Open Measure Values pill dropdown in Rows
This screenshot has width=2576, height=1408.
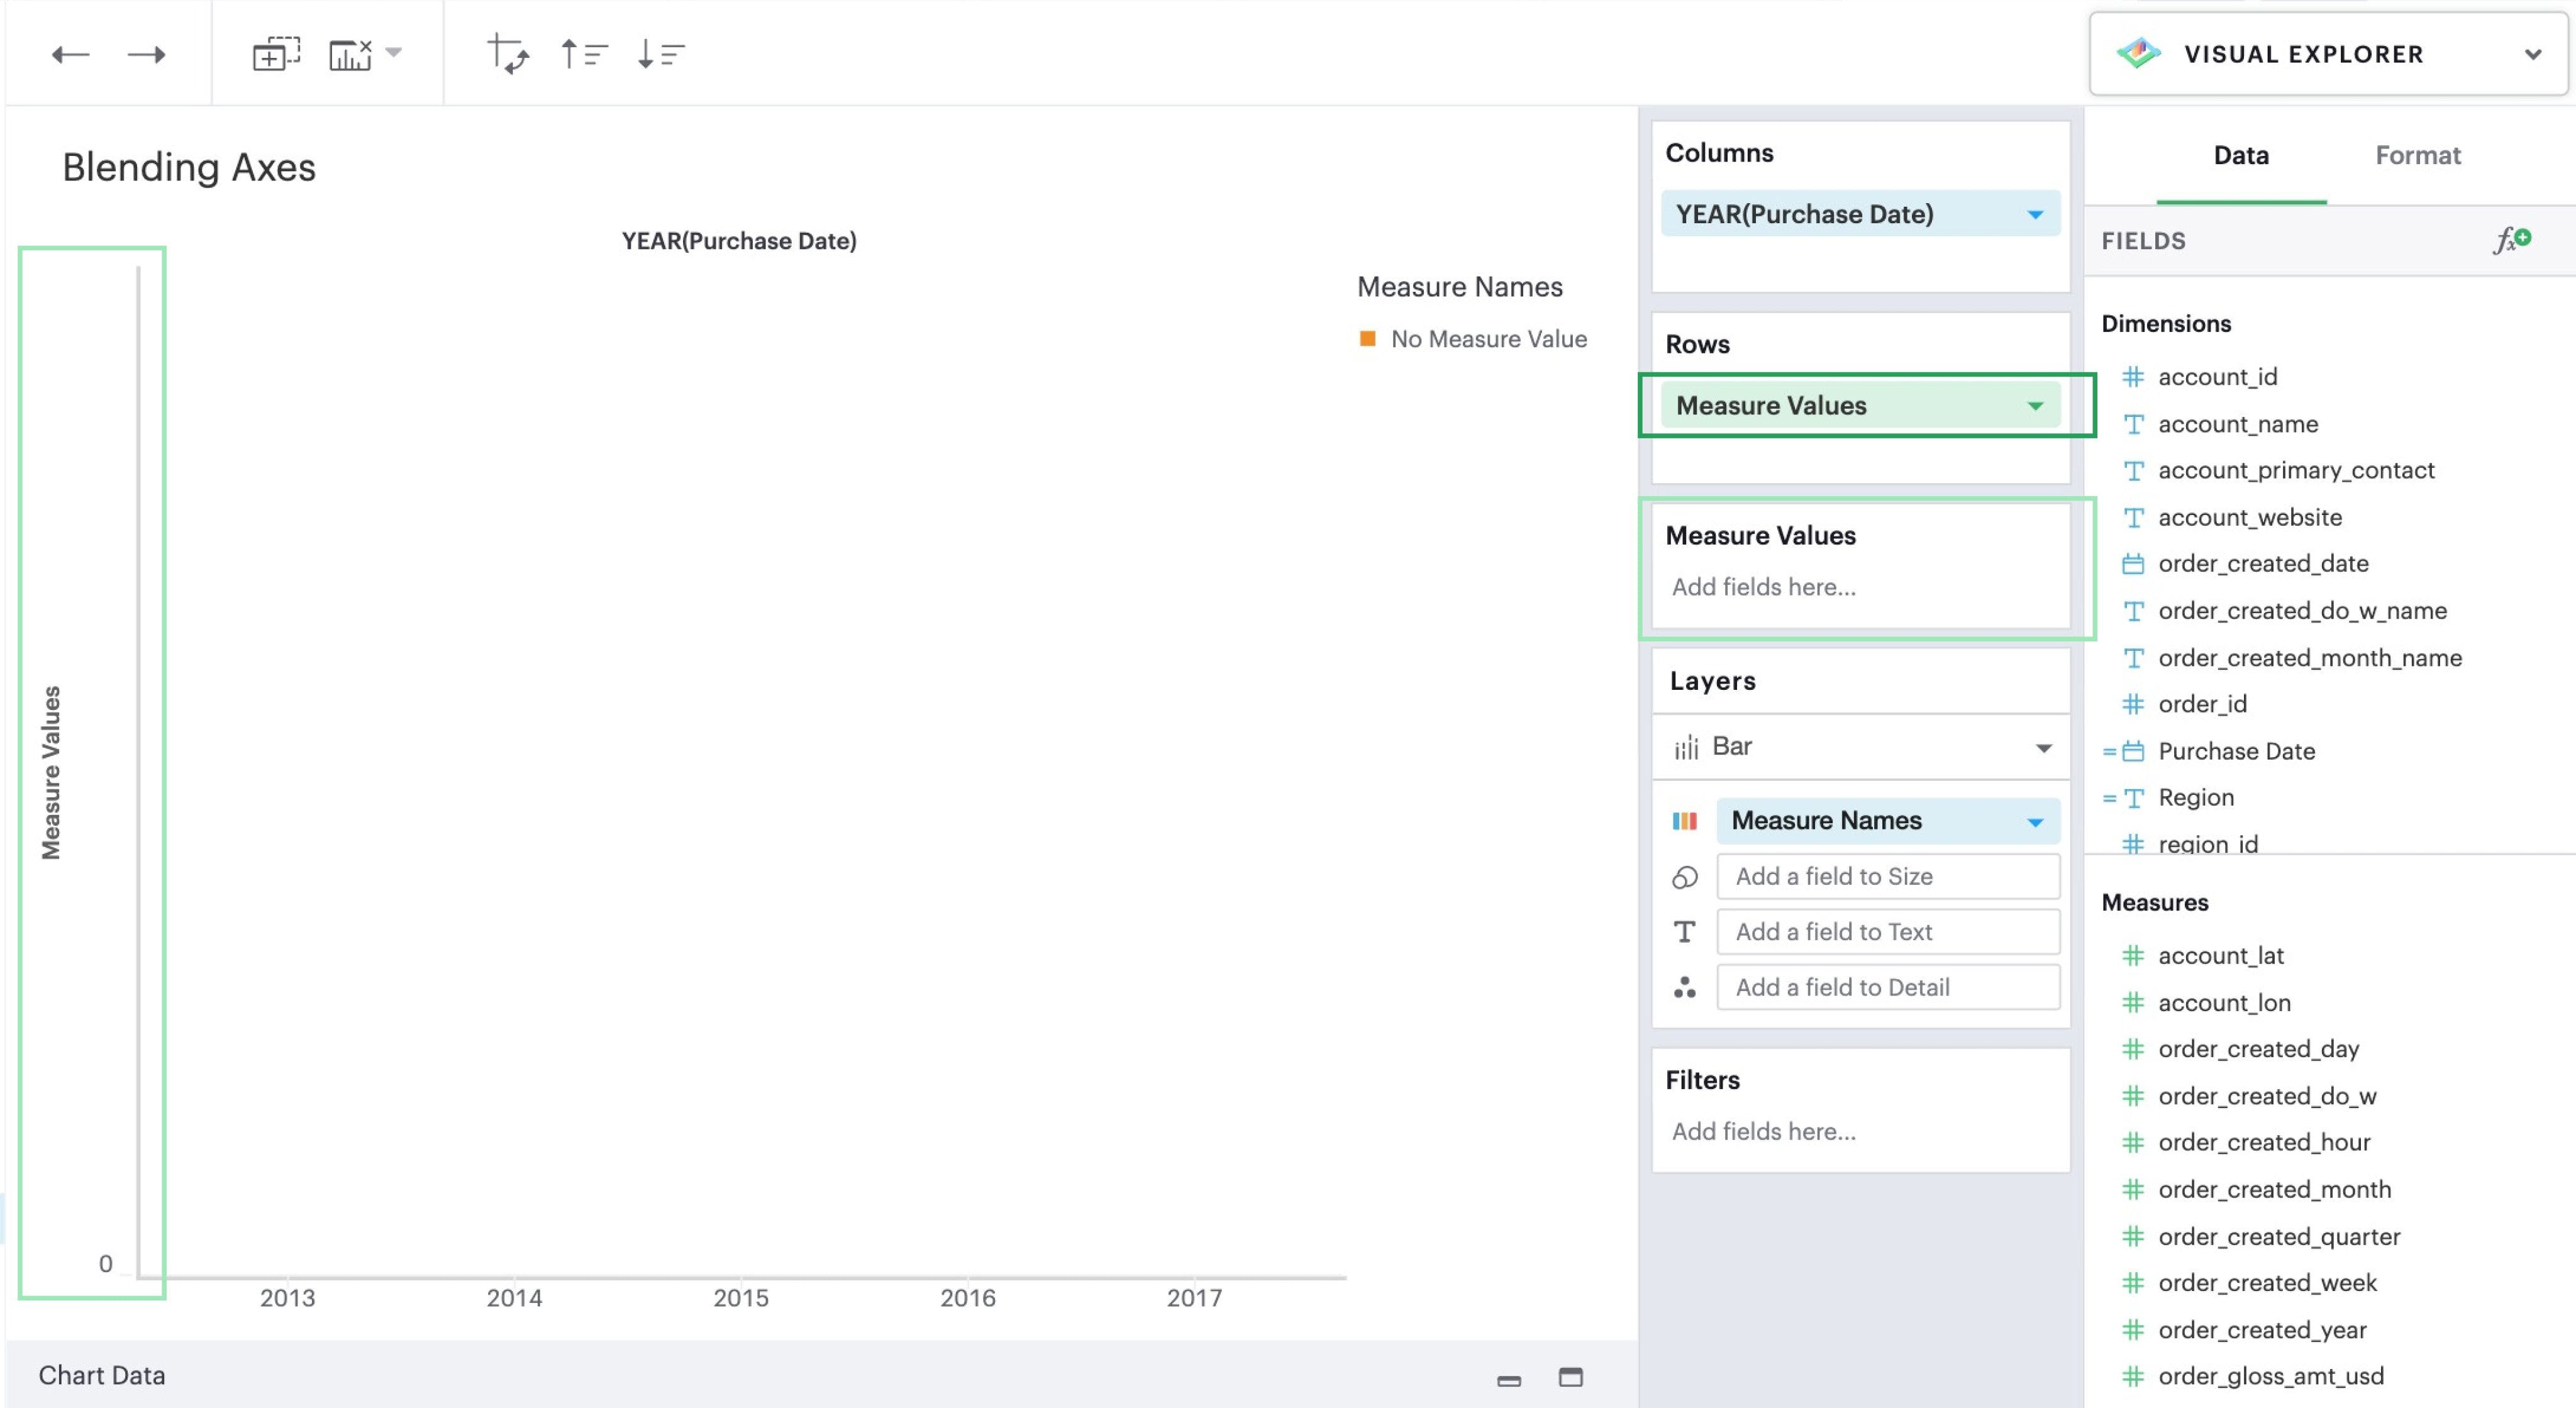[2035, 406]
